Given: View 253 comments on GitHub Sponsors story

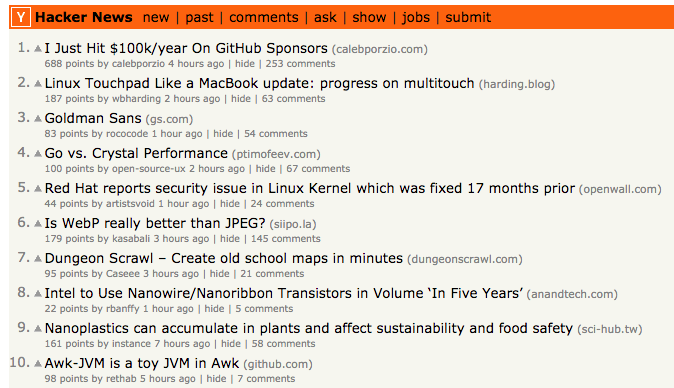Looking at the screenshot, I should tap(300, 64).
